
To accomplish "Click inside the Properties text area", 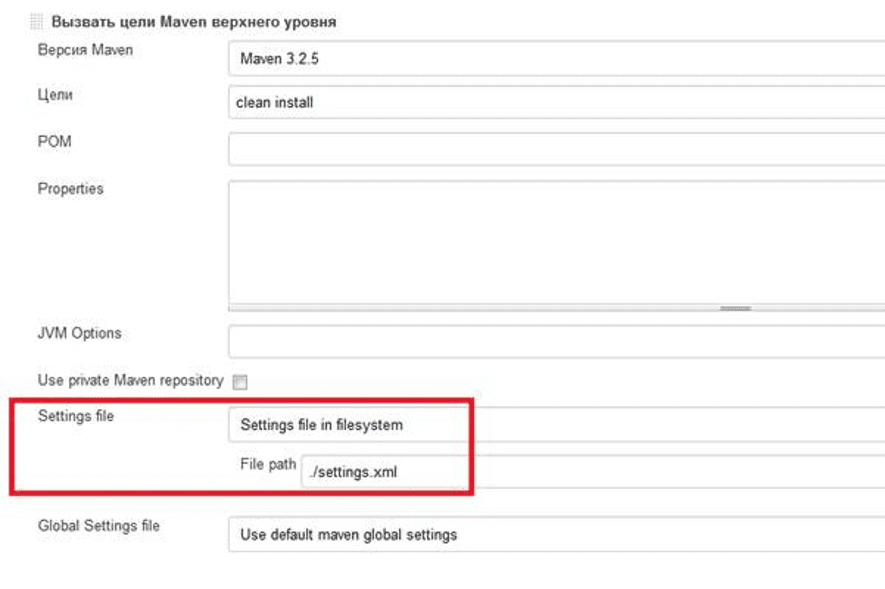I will point(555,240).
